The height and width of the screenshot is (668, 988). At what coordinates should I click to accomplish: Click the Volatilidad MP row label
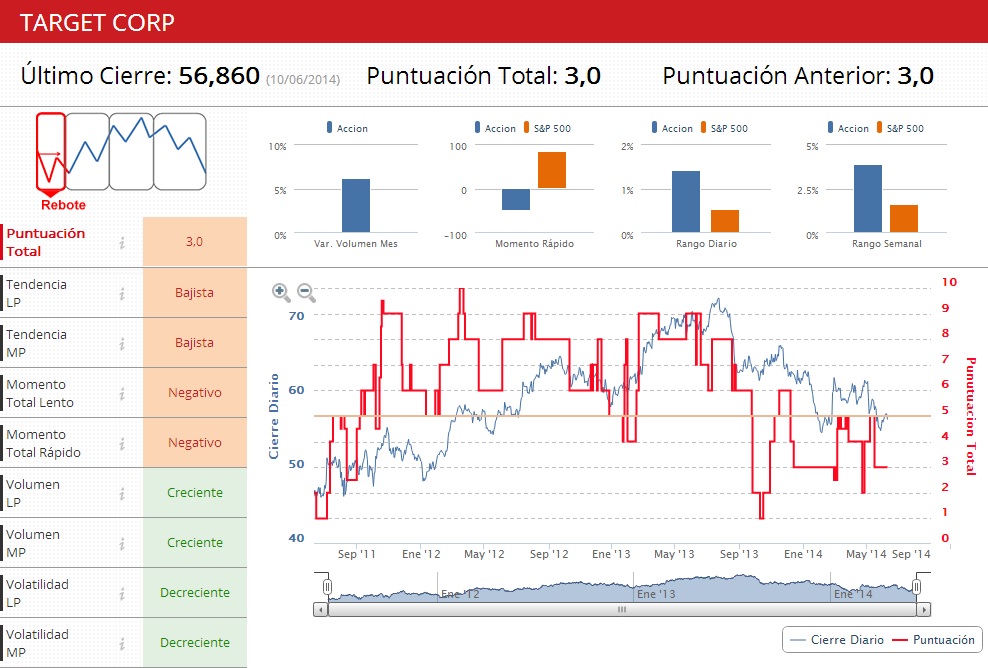[x=37, y=643]
